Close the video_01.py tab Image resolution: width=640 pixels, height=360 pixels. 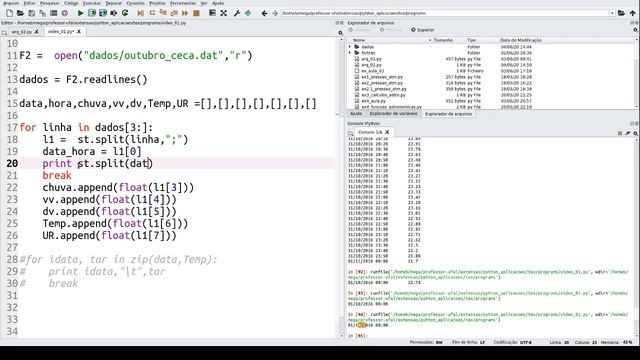coord(79,31)
